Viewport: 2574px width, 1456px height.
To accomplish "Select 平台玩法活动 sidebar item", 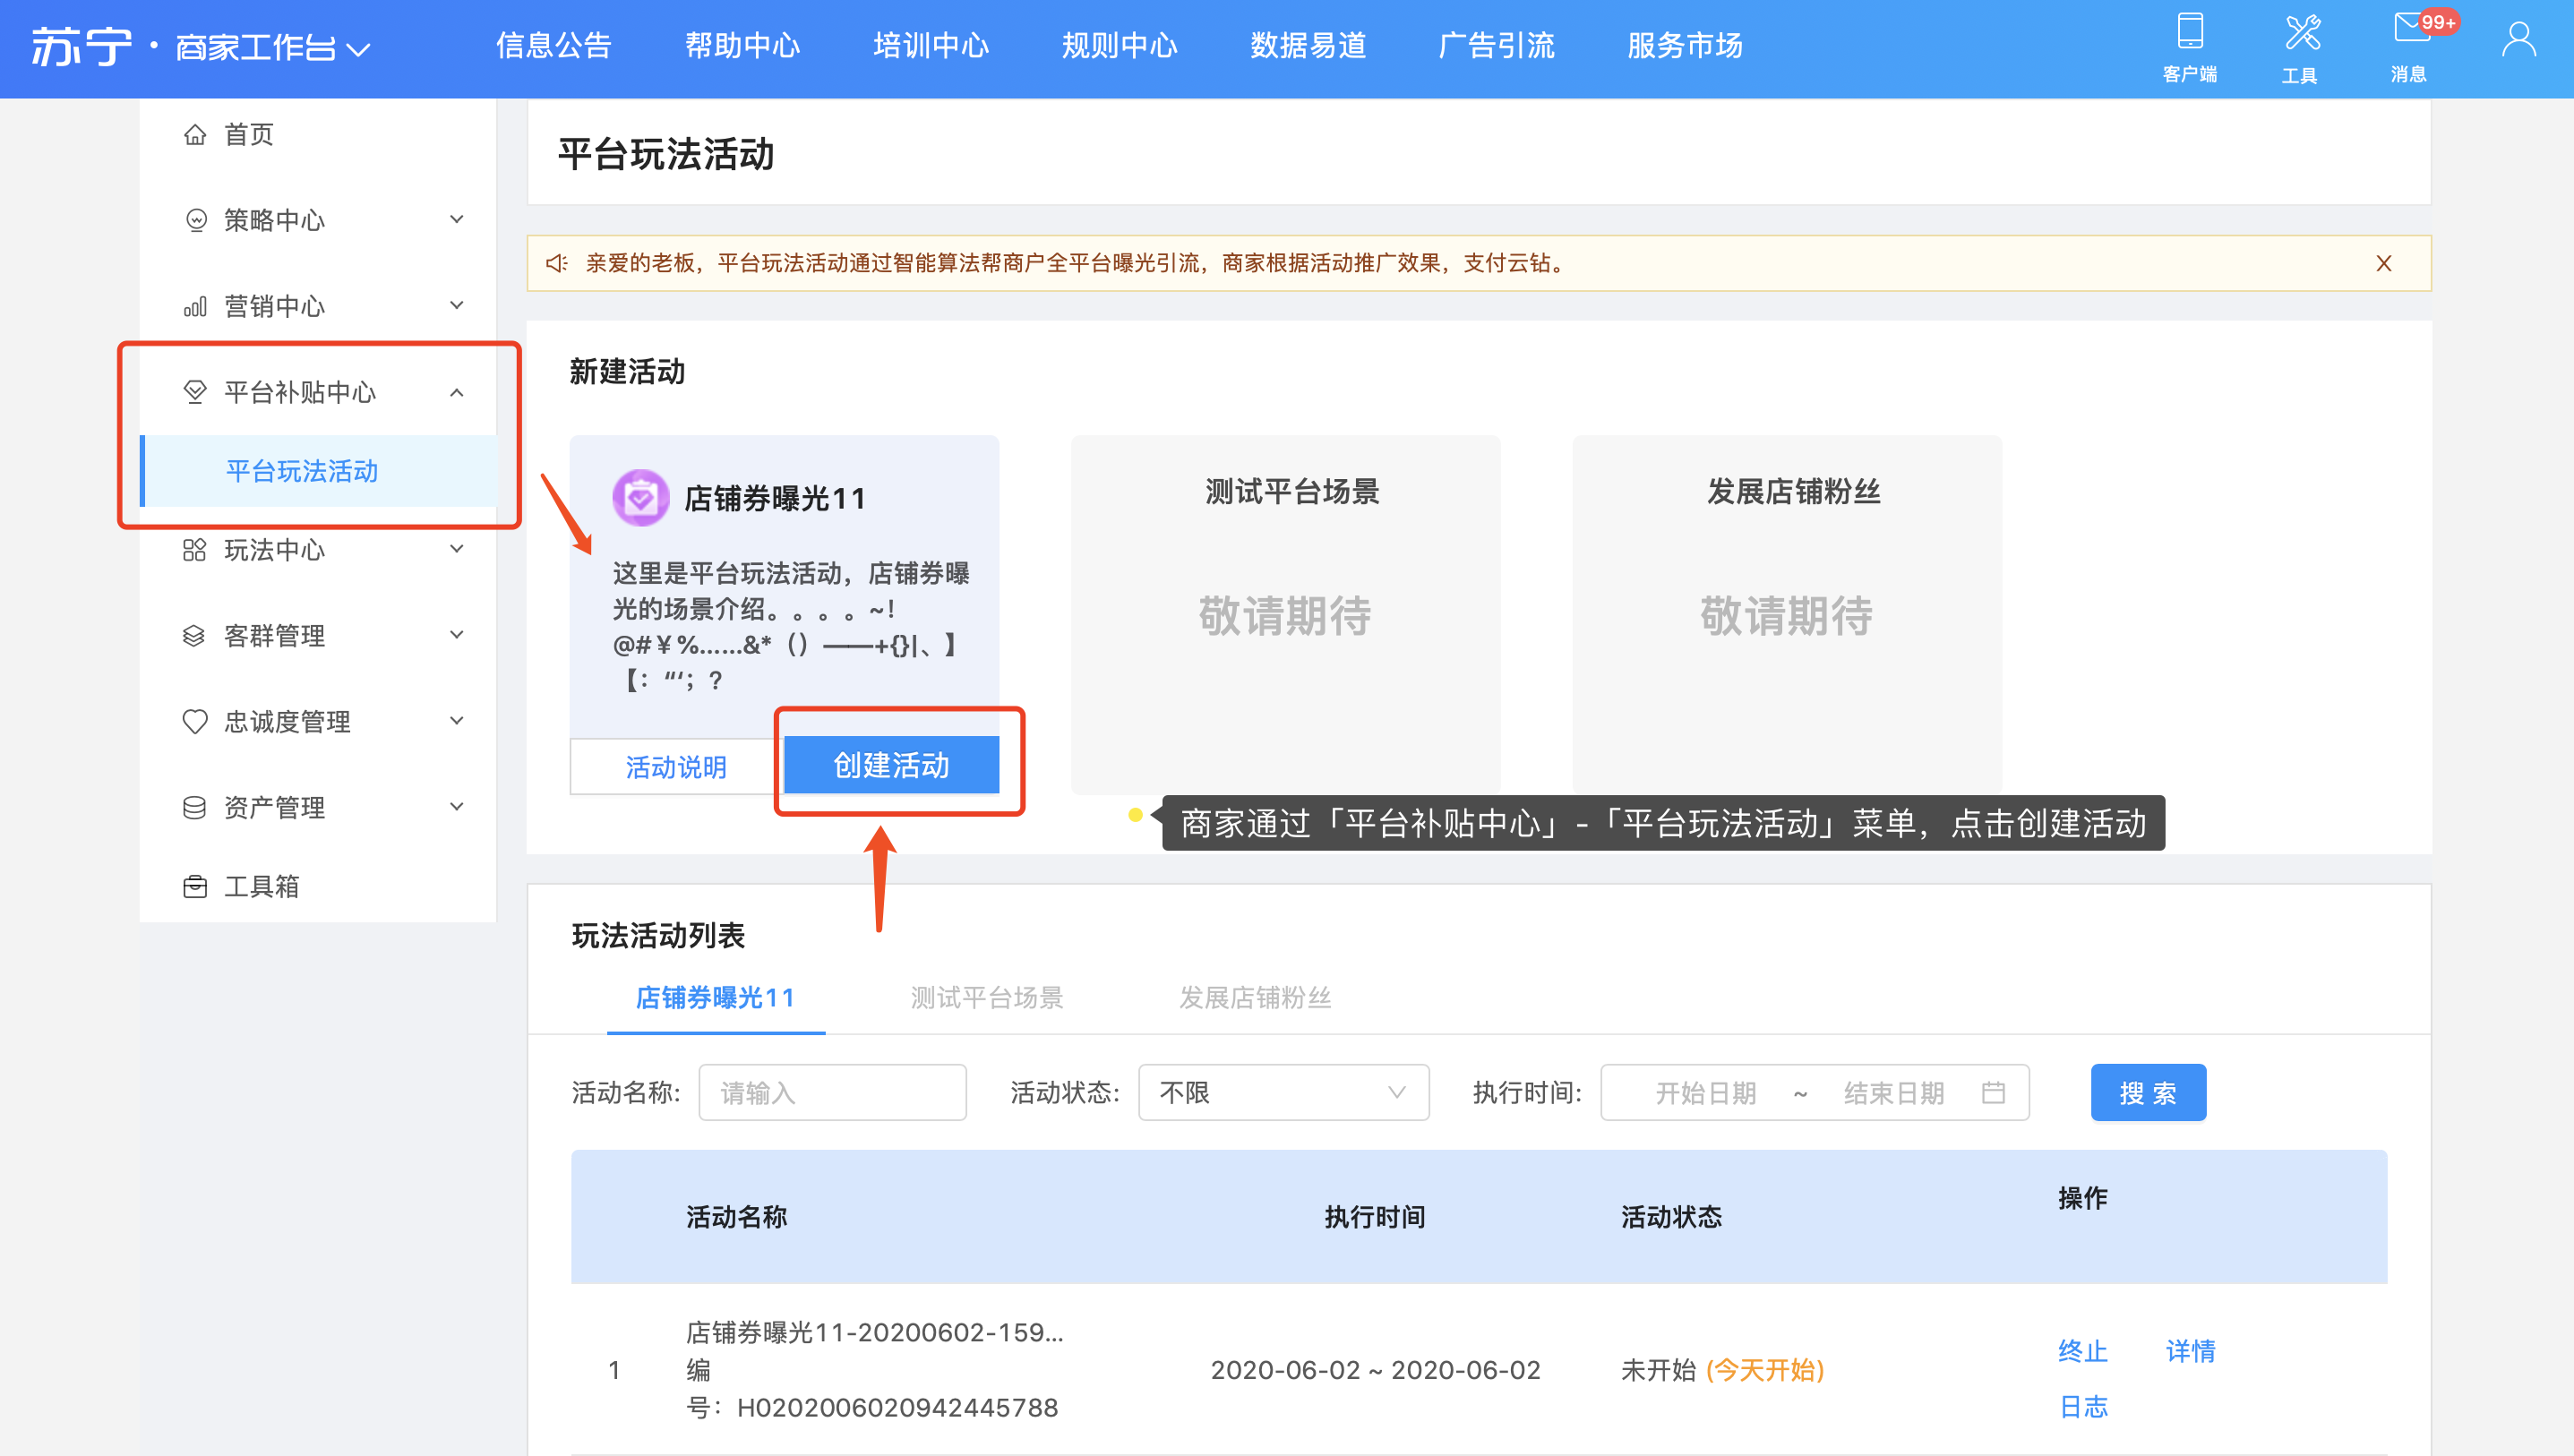I will point(320,471).
